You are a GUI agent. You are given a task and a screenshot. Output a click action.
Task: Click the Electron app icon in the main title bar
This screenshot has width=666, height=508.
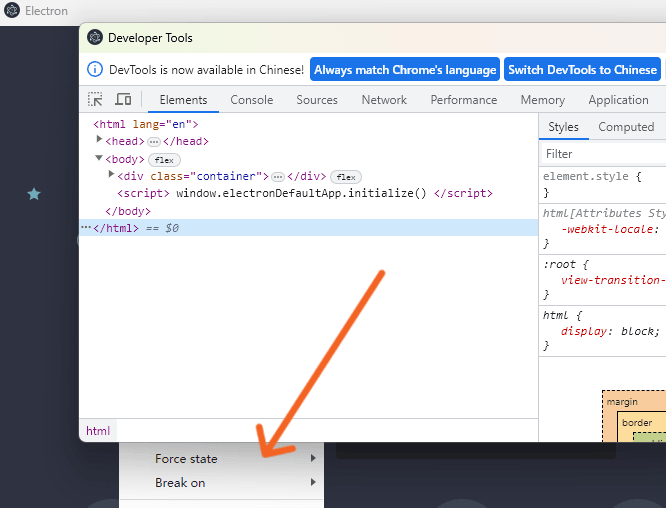[x=12, y=10]
